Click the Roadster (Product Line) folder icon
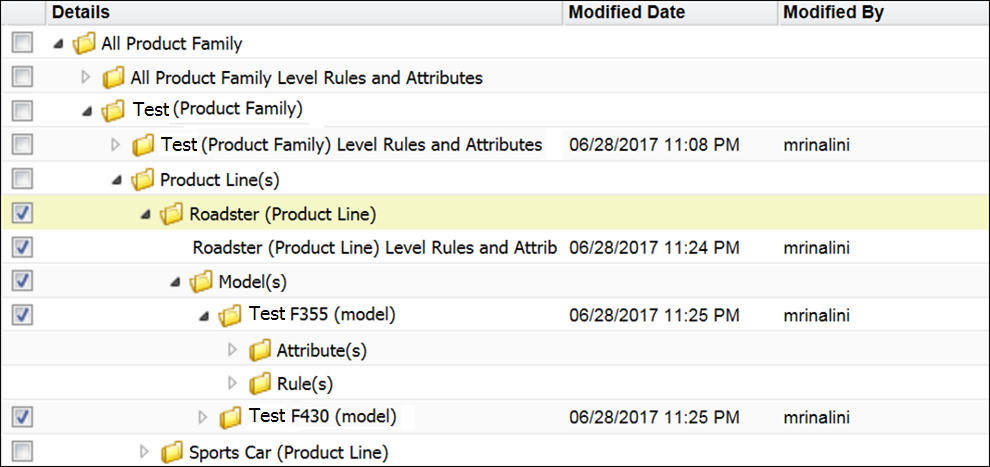Image resolution: width=990 pixels, height=467 pixels. click(x=172, y=214)
